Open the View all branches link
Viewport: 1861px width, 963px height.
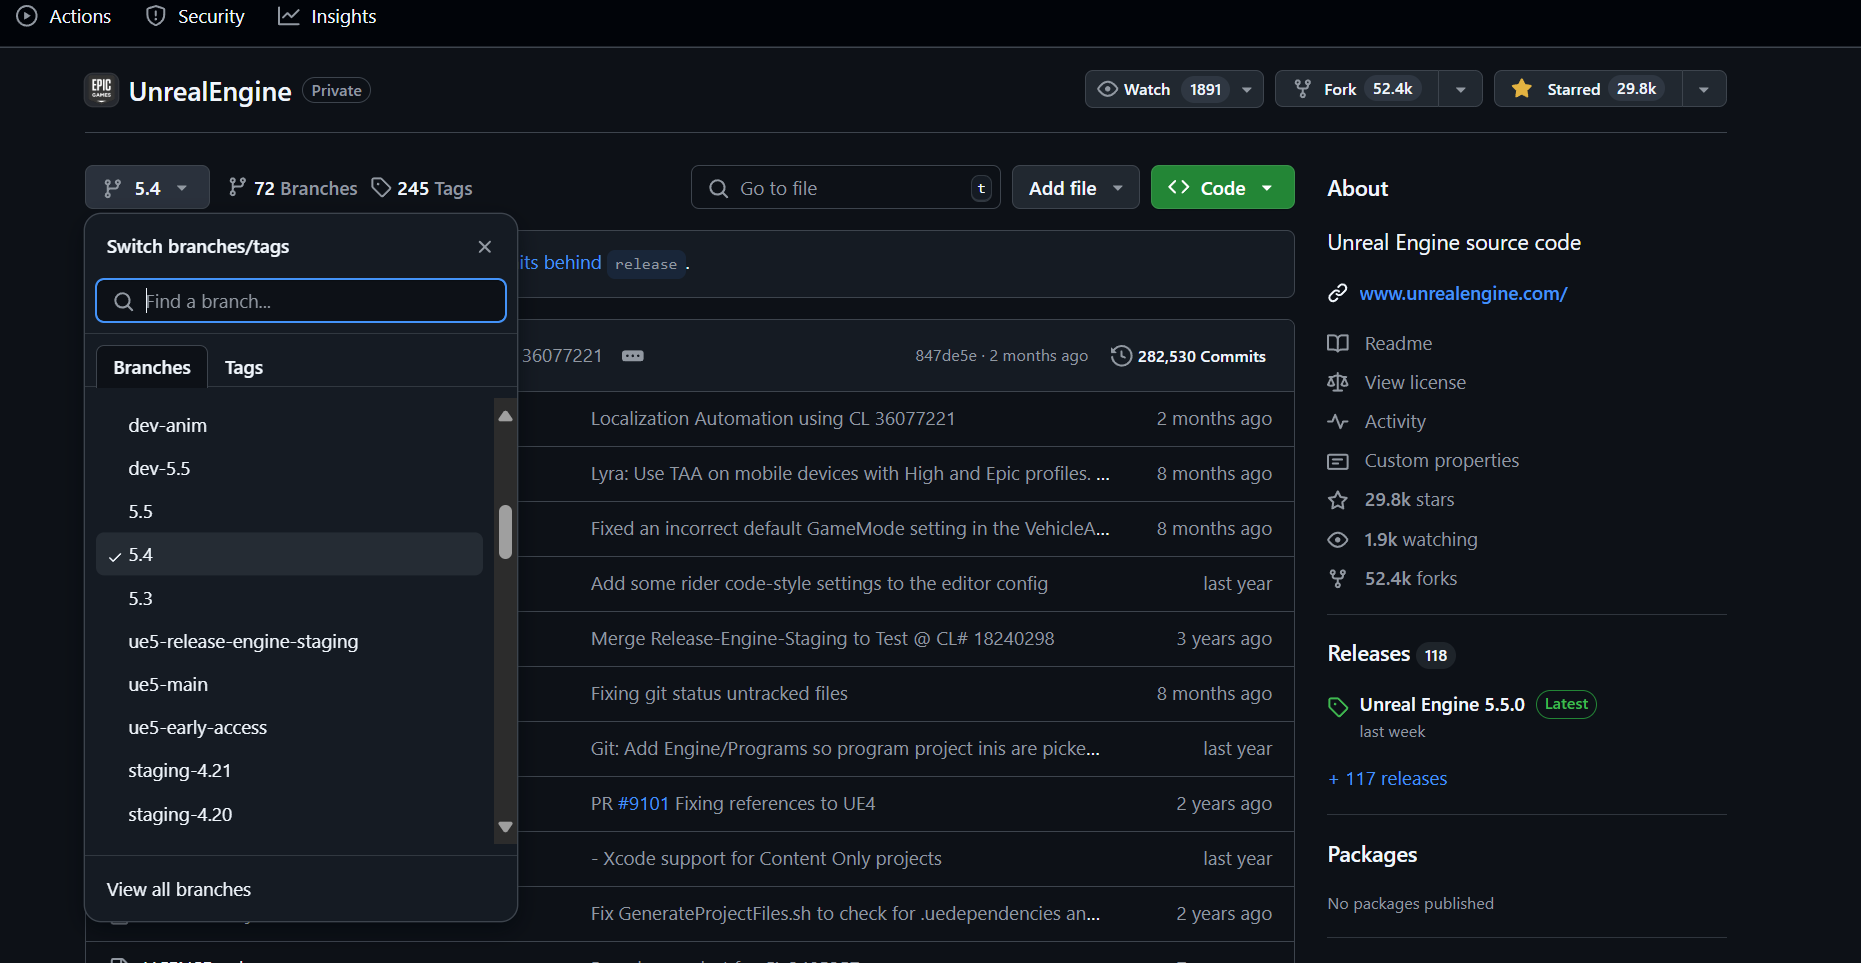(179, 889)
